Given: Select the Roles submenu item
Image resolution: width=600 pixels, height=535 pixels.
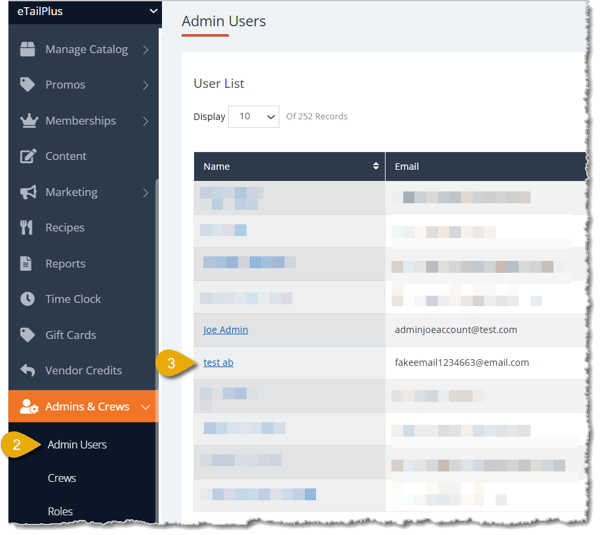Looking at the screenshot, I should [x=60, y=513].
